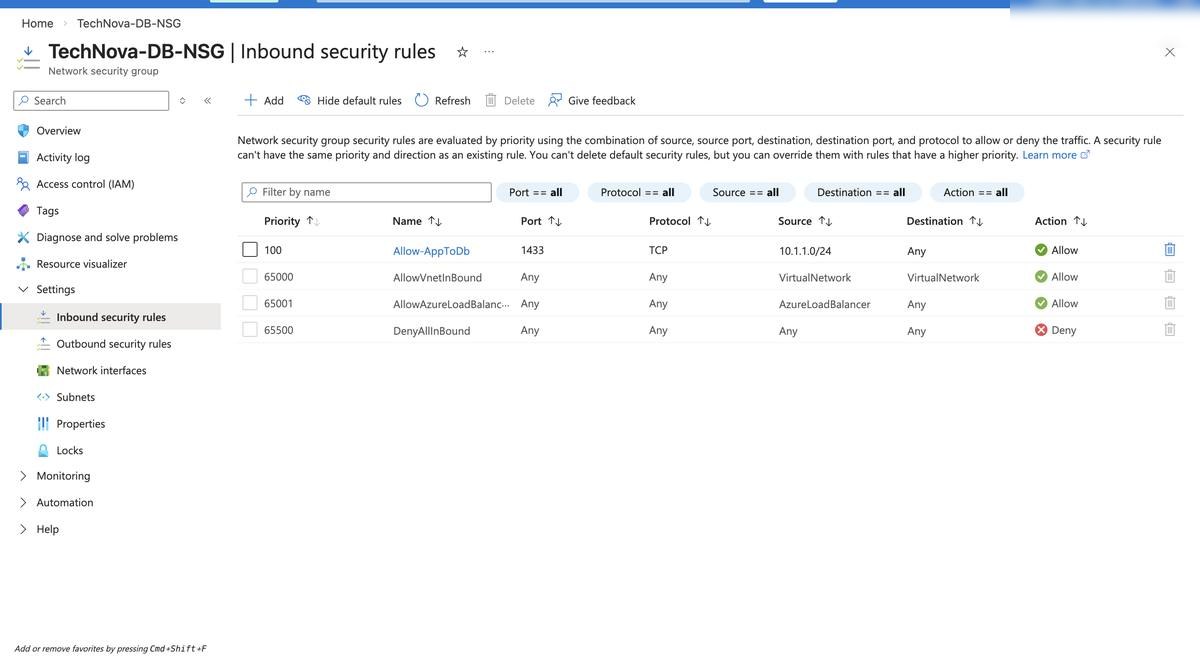
Task: Delete the Allow-AppToDb rule via trash icon
Action: point(1170,250)
